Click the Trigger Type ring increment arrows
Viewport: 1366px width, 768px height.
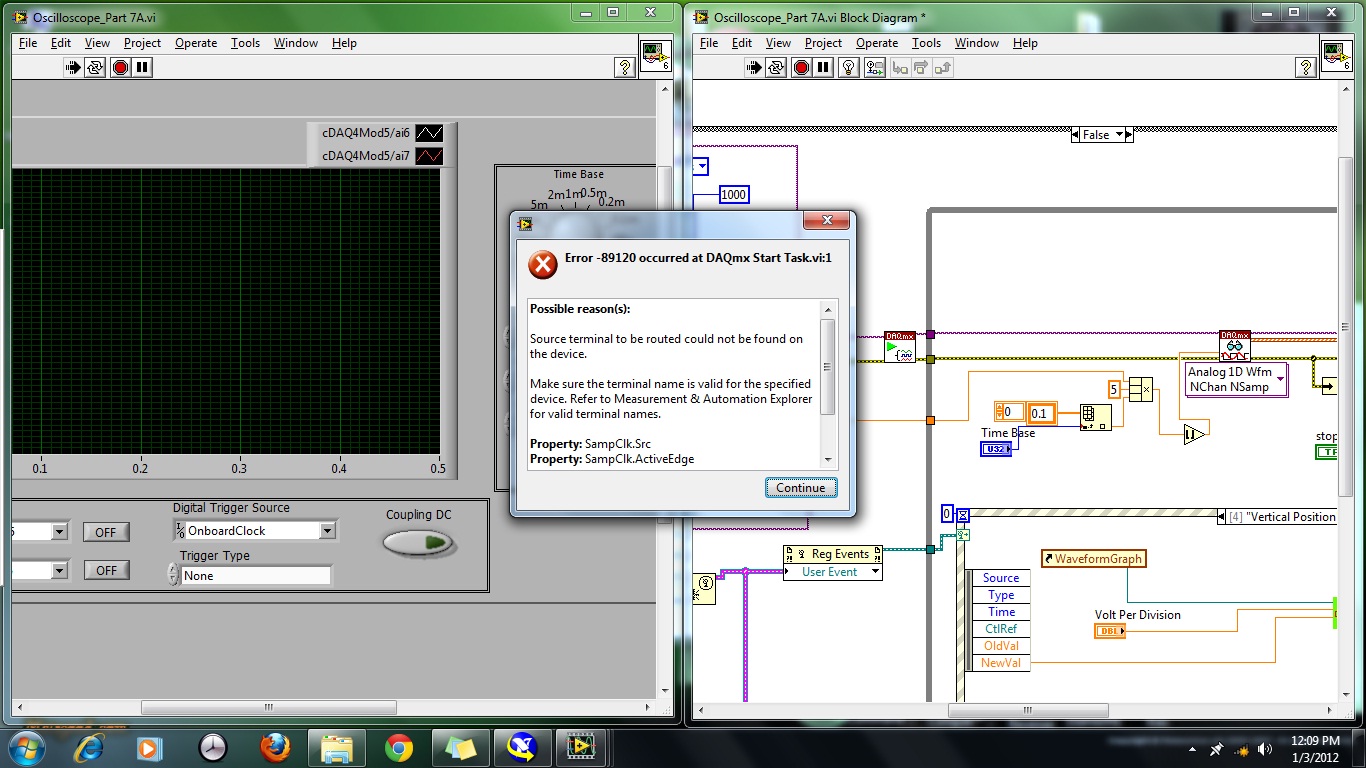pyautogui.click(x=174, y=575)
